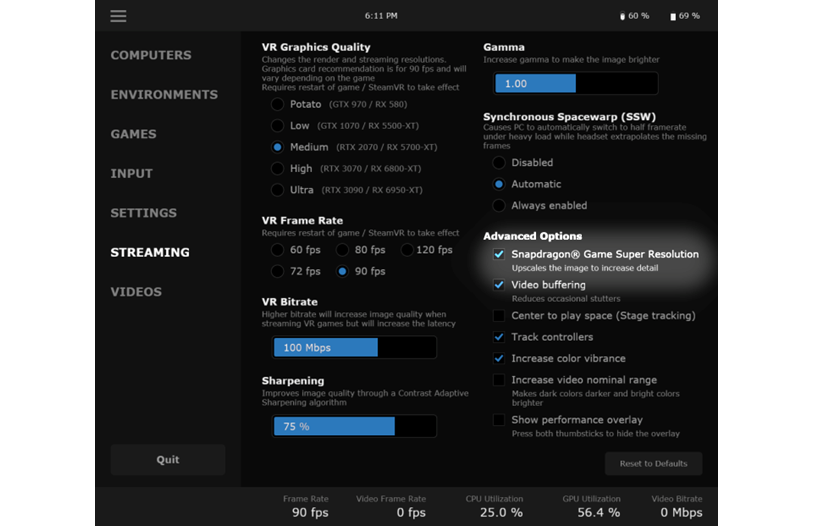The image size is (814, 526).
Task: Disable Track controllers option
Action: 499,337
